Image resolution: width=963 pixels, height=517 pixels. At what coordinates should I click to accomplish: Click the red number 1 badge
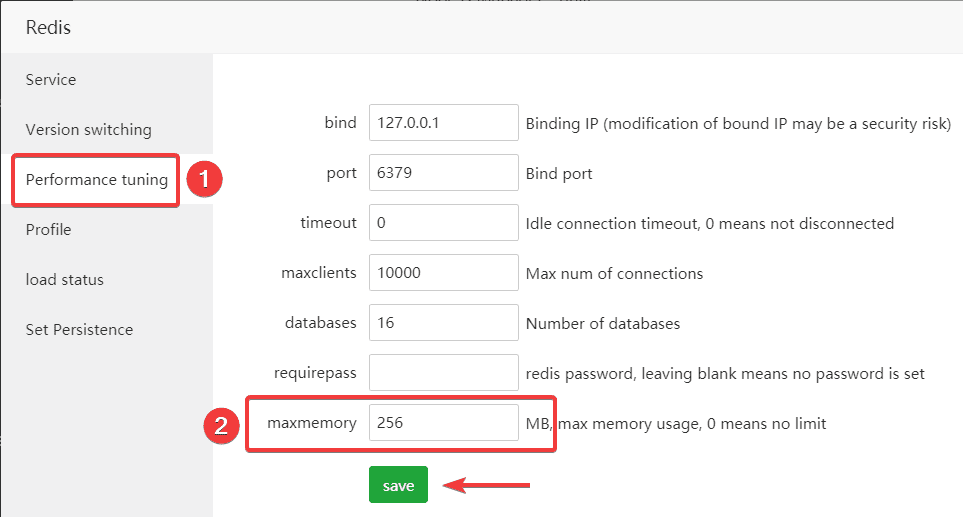[205, 180]
